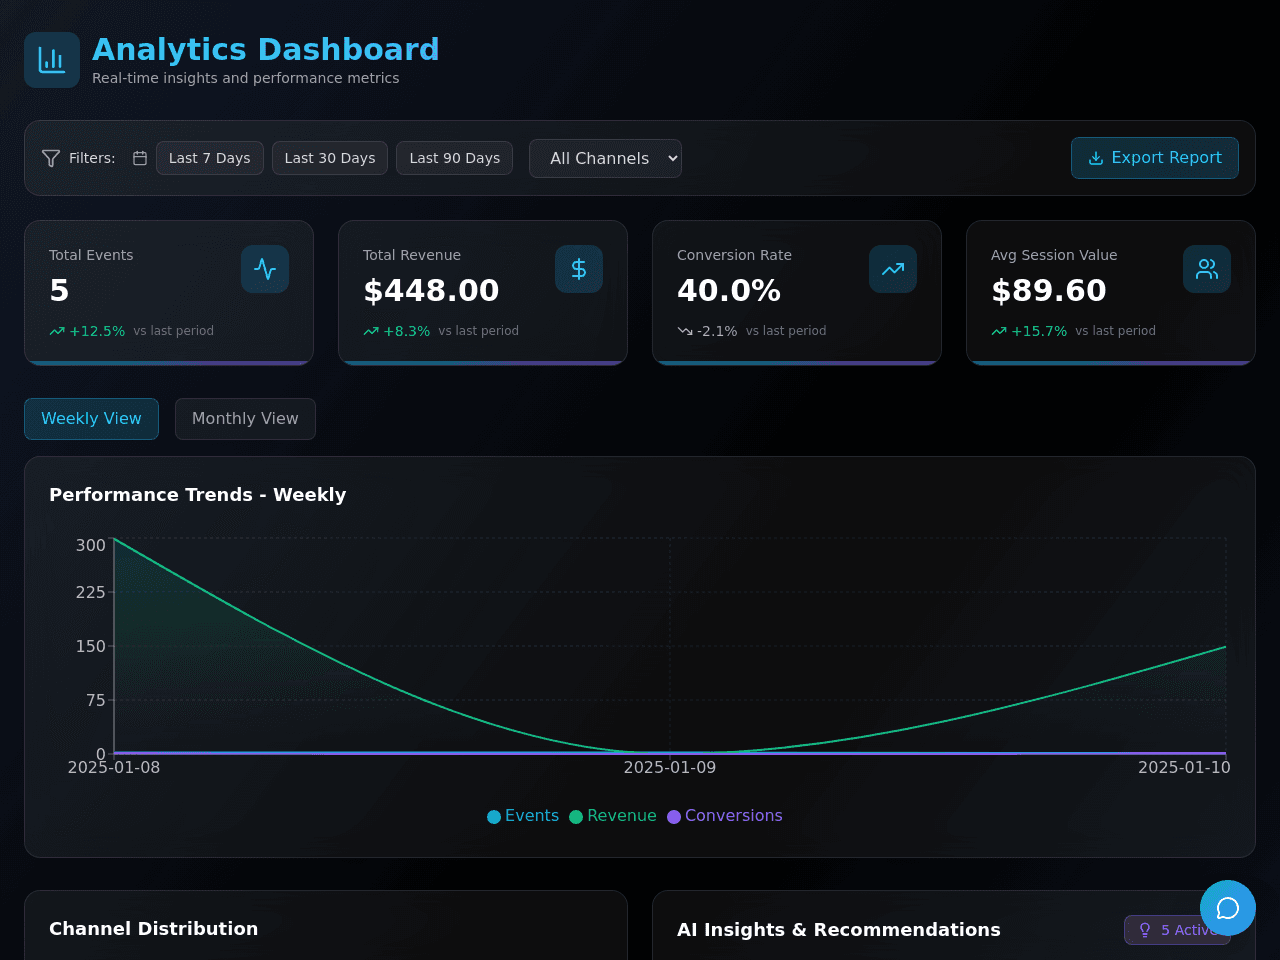1280x960 pixels.
Task: Click the up-trend arrow next to +12.5%
Action: click(57, 331)
